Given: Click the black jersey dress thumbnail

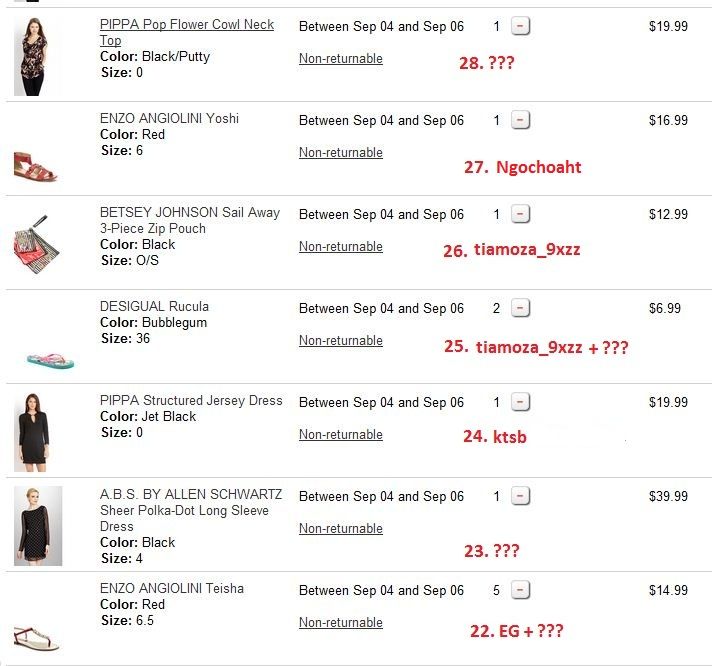Looking at the screenshot, I should pyautogui.click(x=37, y=431).
